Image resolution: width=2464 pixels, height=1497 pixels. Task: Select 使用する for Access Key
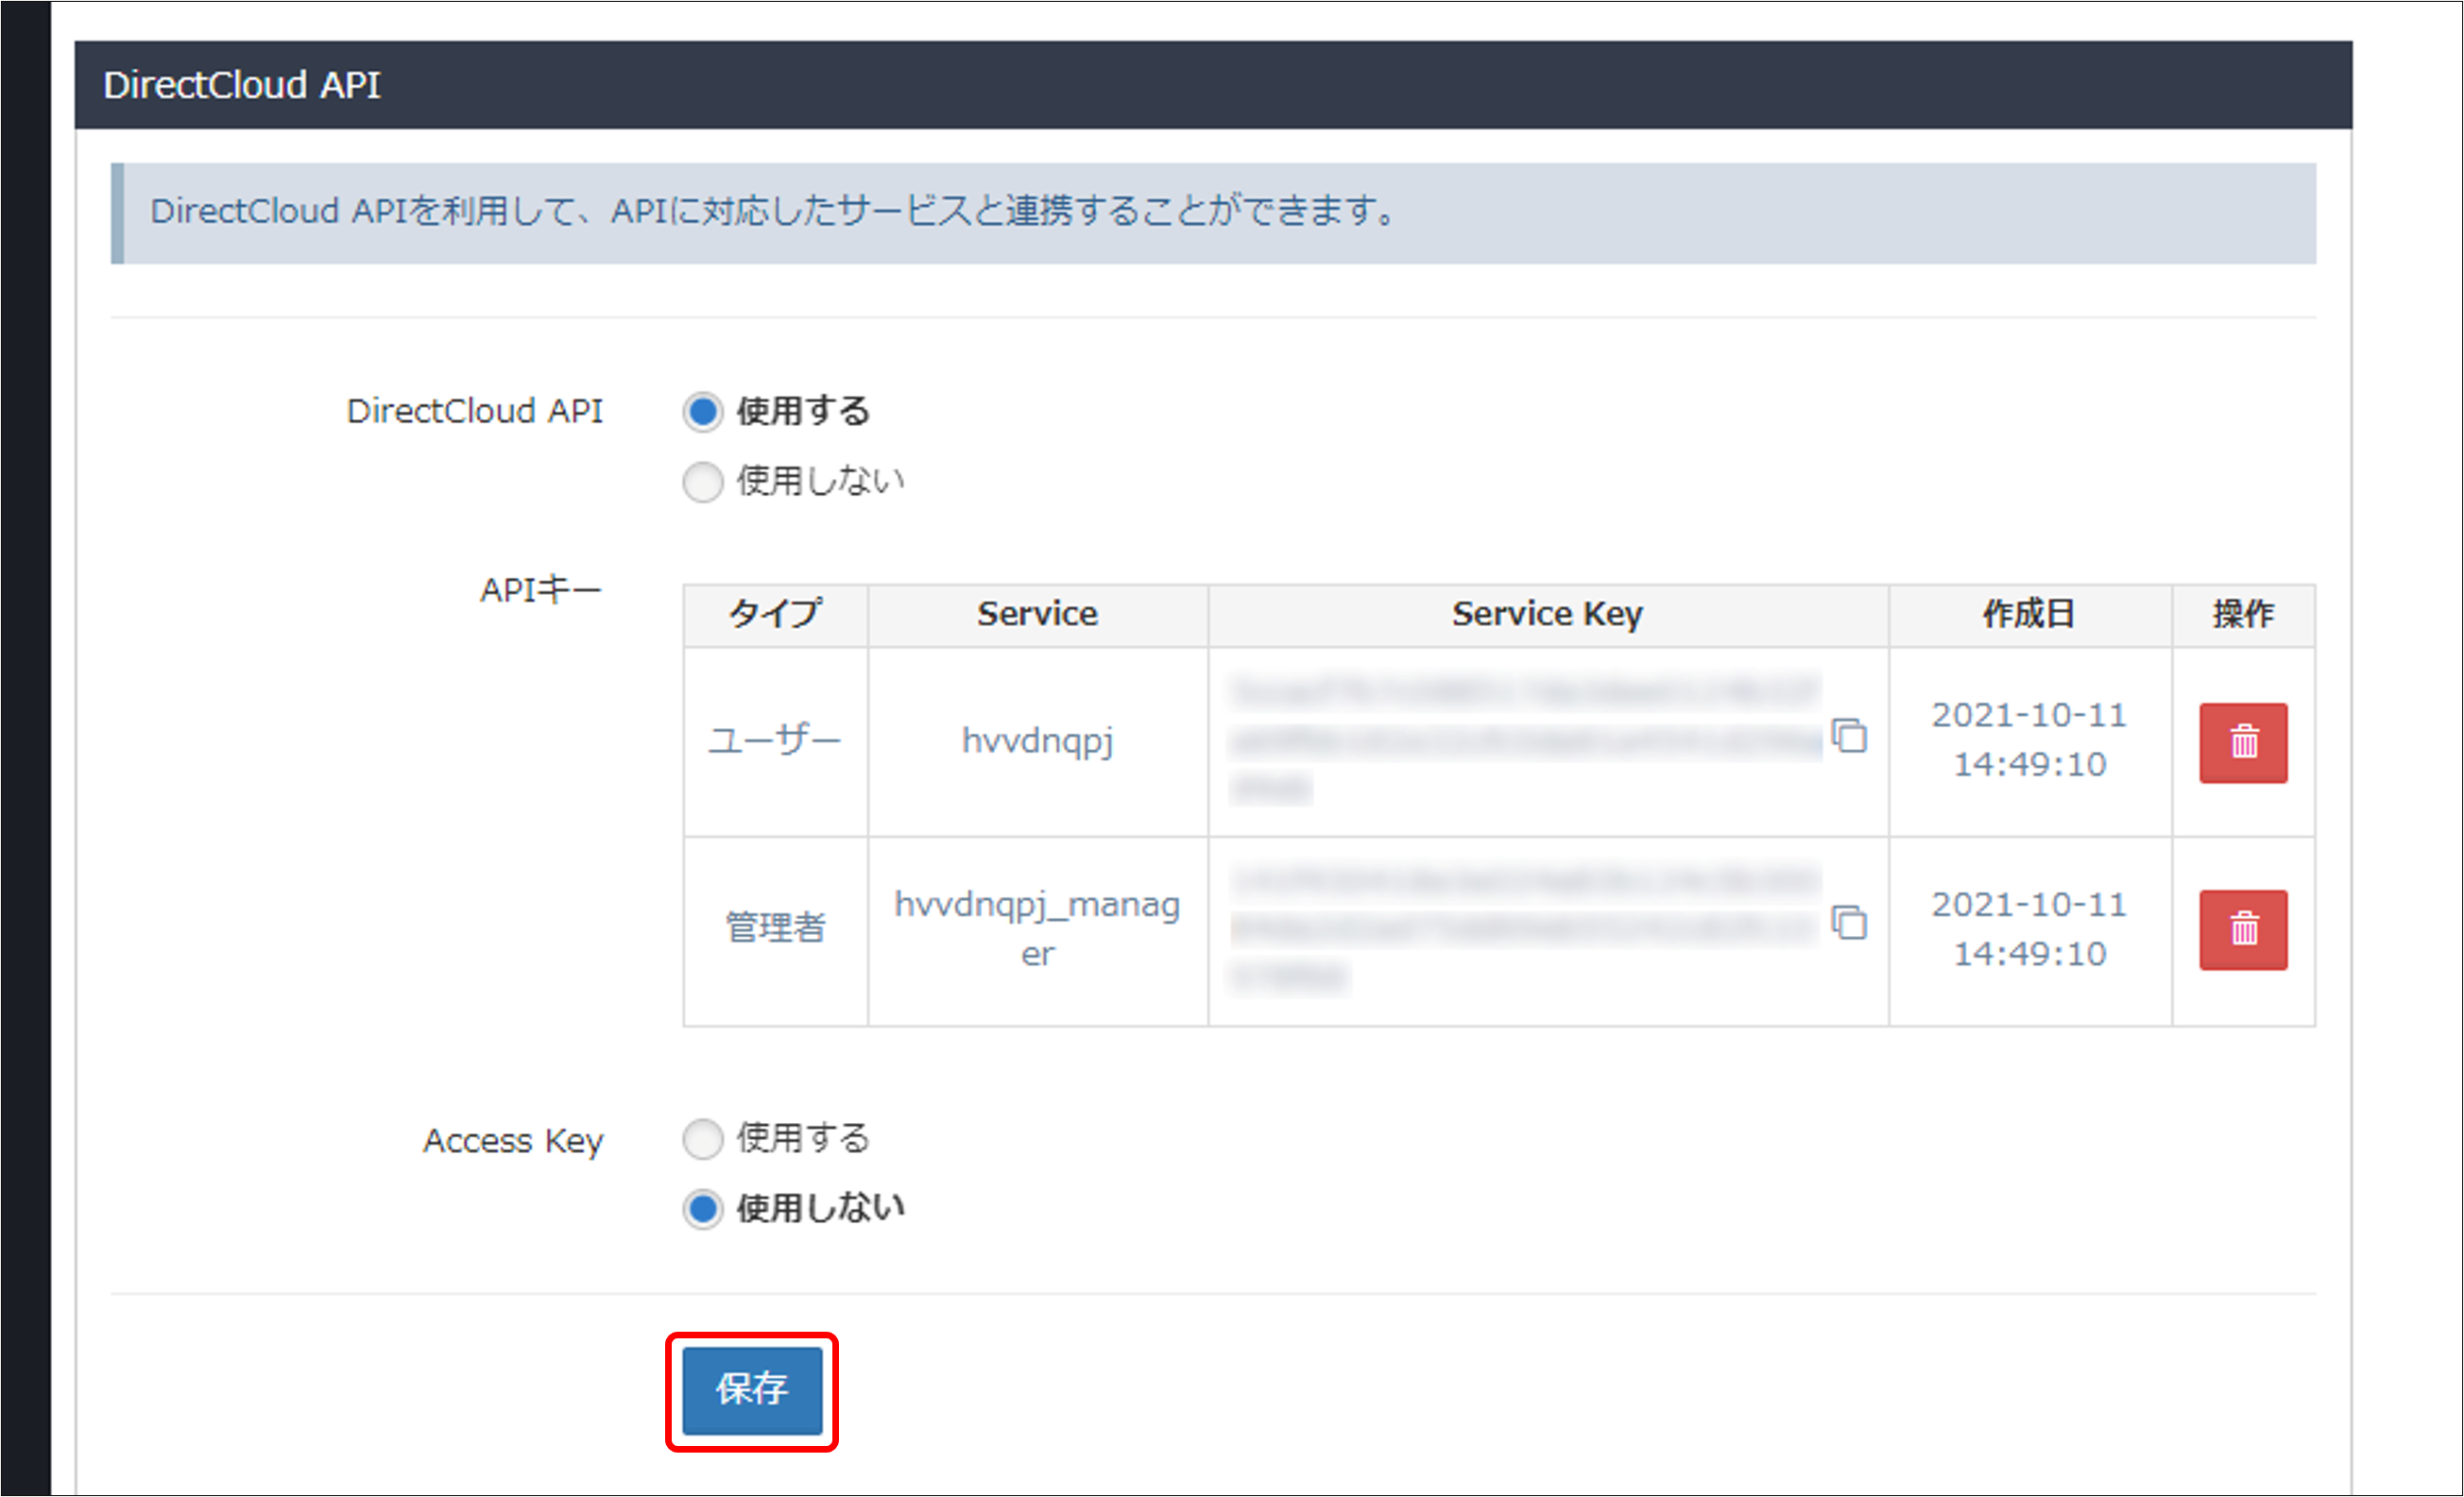pos(703,1138)
